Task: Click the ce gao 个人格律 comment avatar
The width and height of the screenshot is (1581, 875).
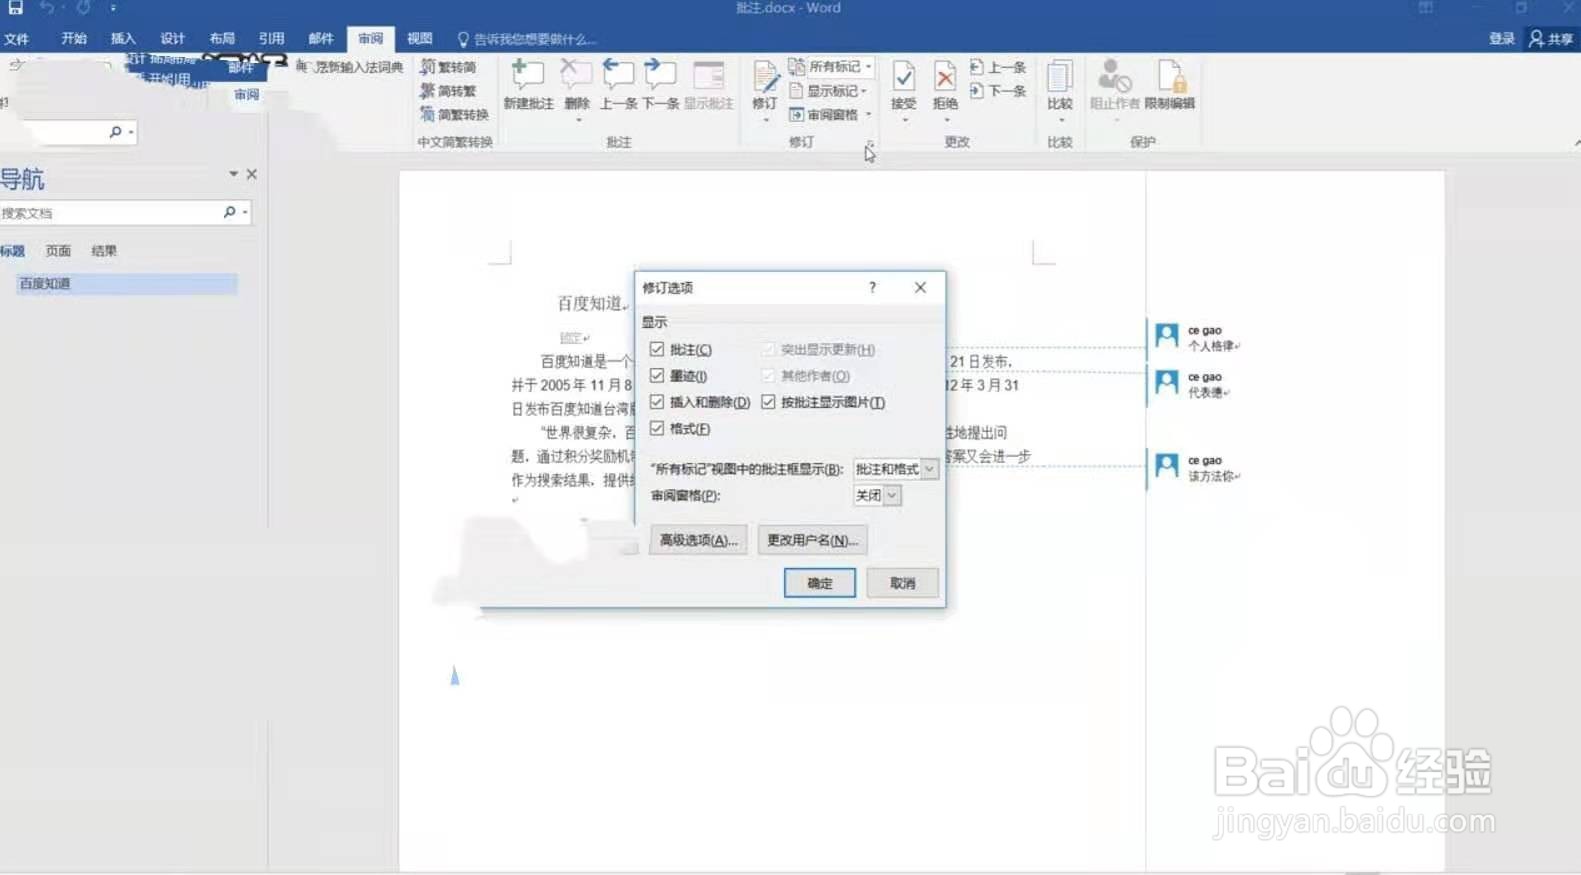Action: [1166, 335]
